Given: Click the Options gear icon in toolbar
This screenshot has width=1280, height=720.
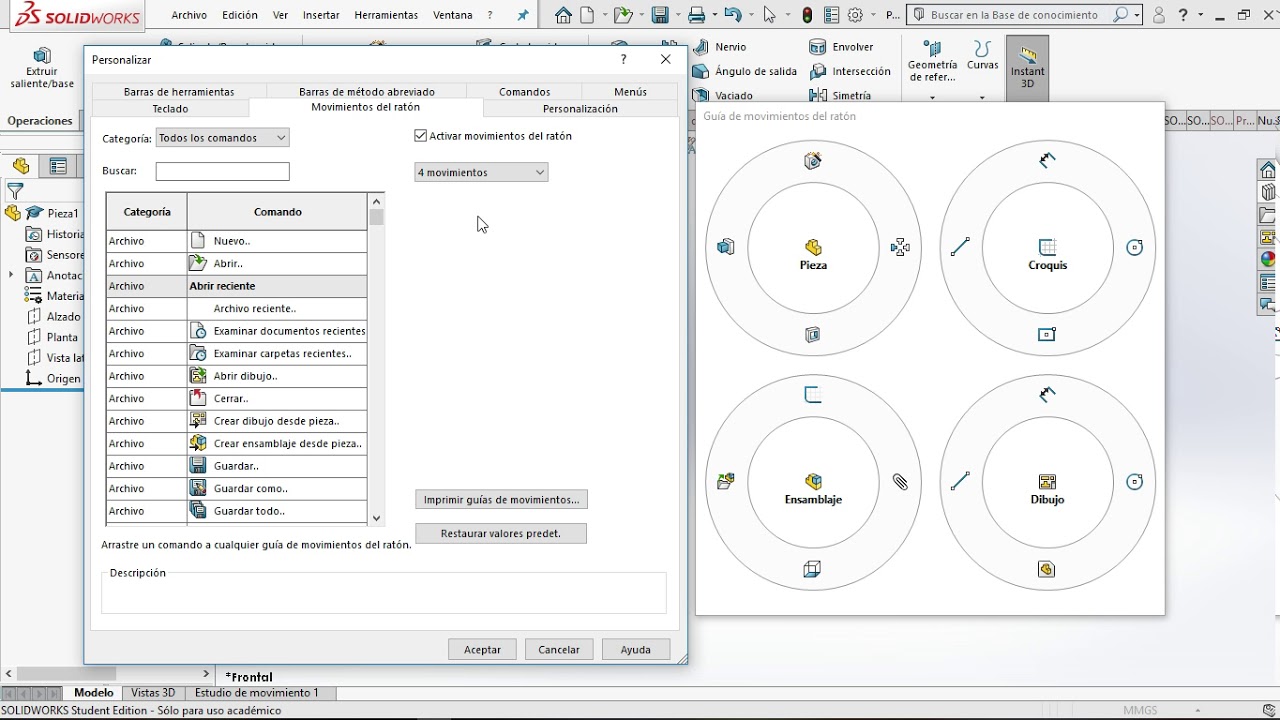Looking at the screenshot, I should [855, 15].
